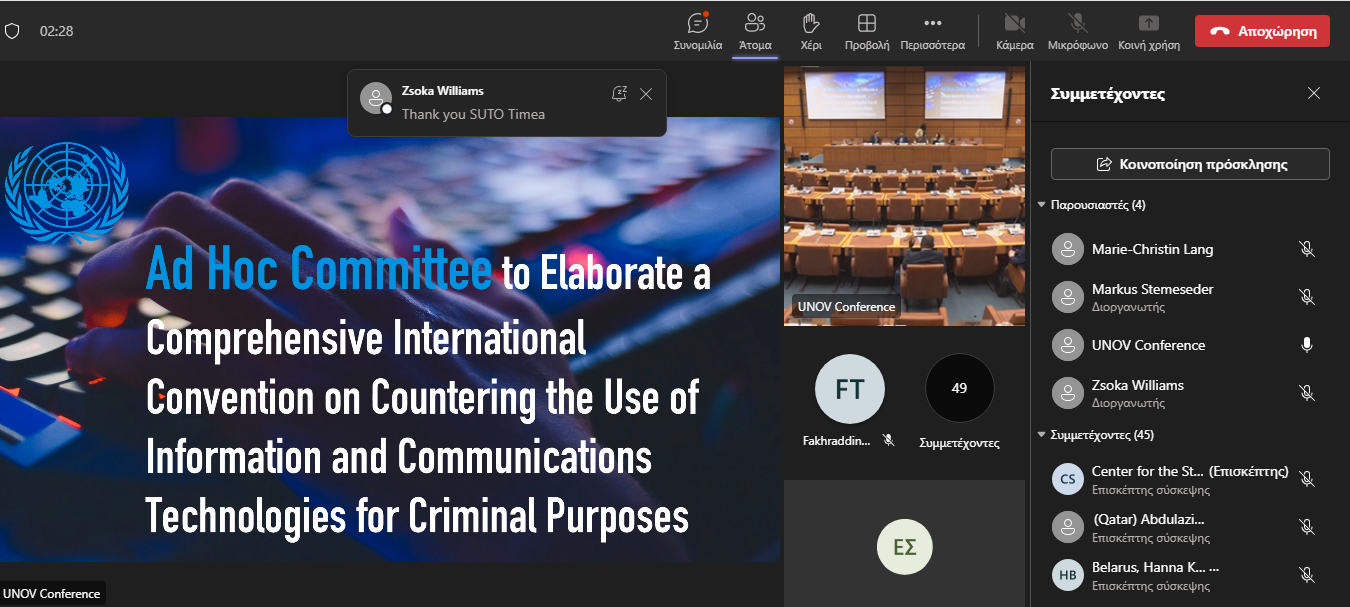This screenshot has width=1350, height=607.
Task: Toggle the Μικρόφωνο microphone
Action: 1077,30
